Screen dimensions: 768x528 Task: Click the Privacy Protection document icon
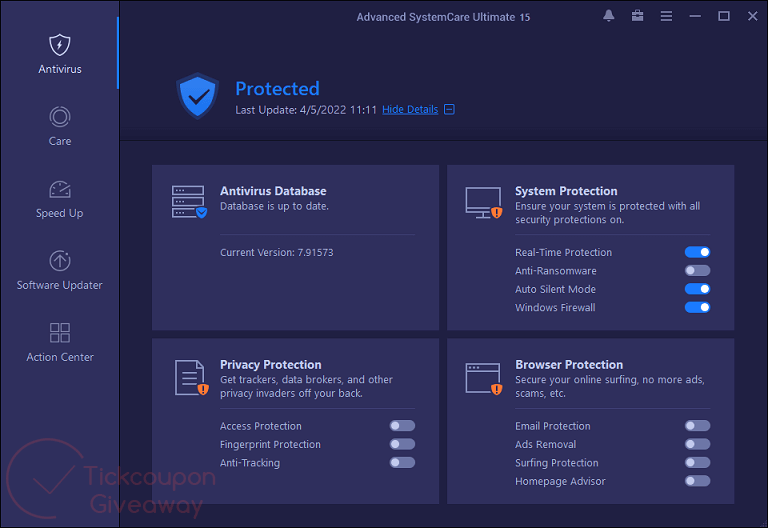tap(192, 378)
